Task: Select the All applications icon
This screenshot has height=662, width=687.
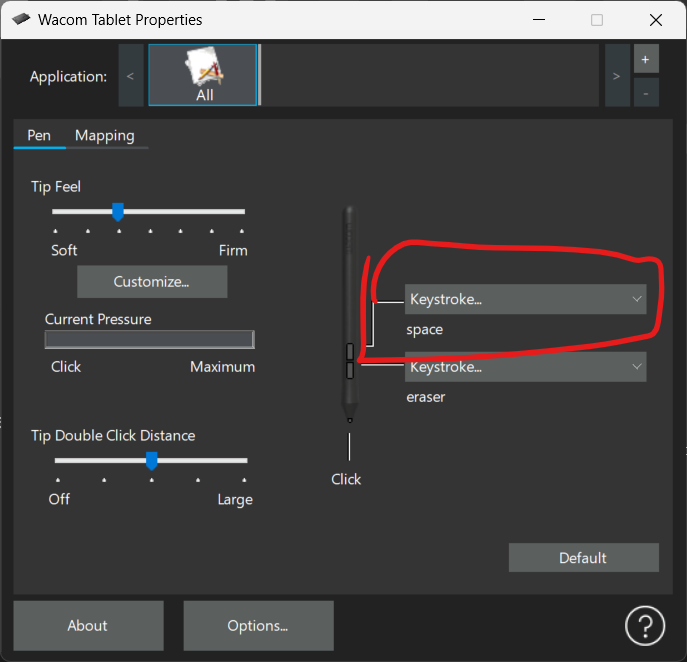Action: [202, 75]
